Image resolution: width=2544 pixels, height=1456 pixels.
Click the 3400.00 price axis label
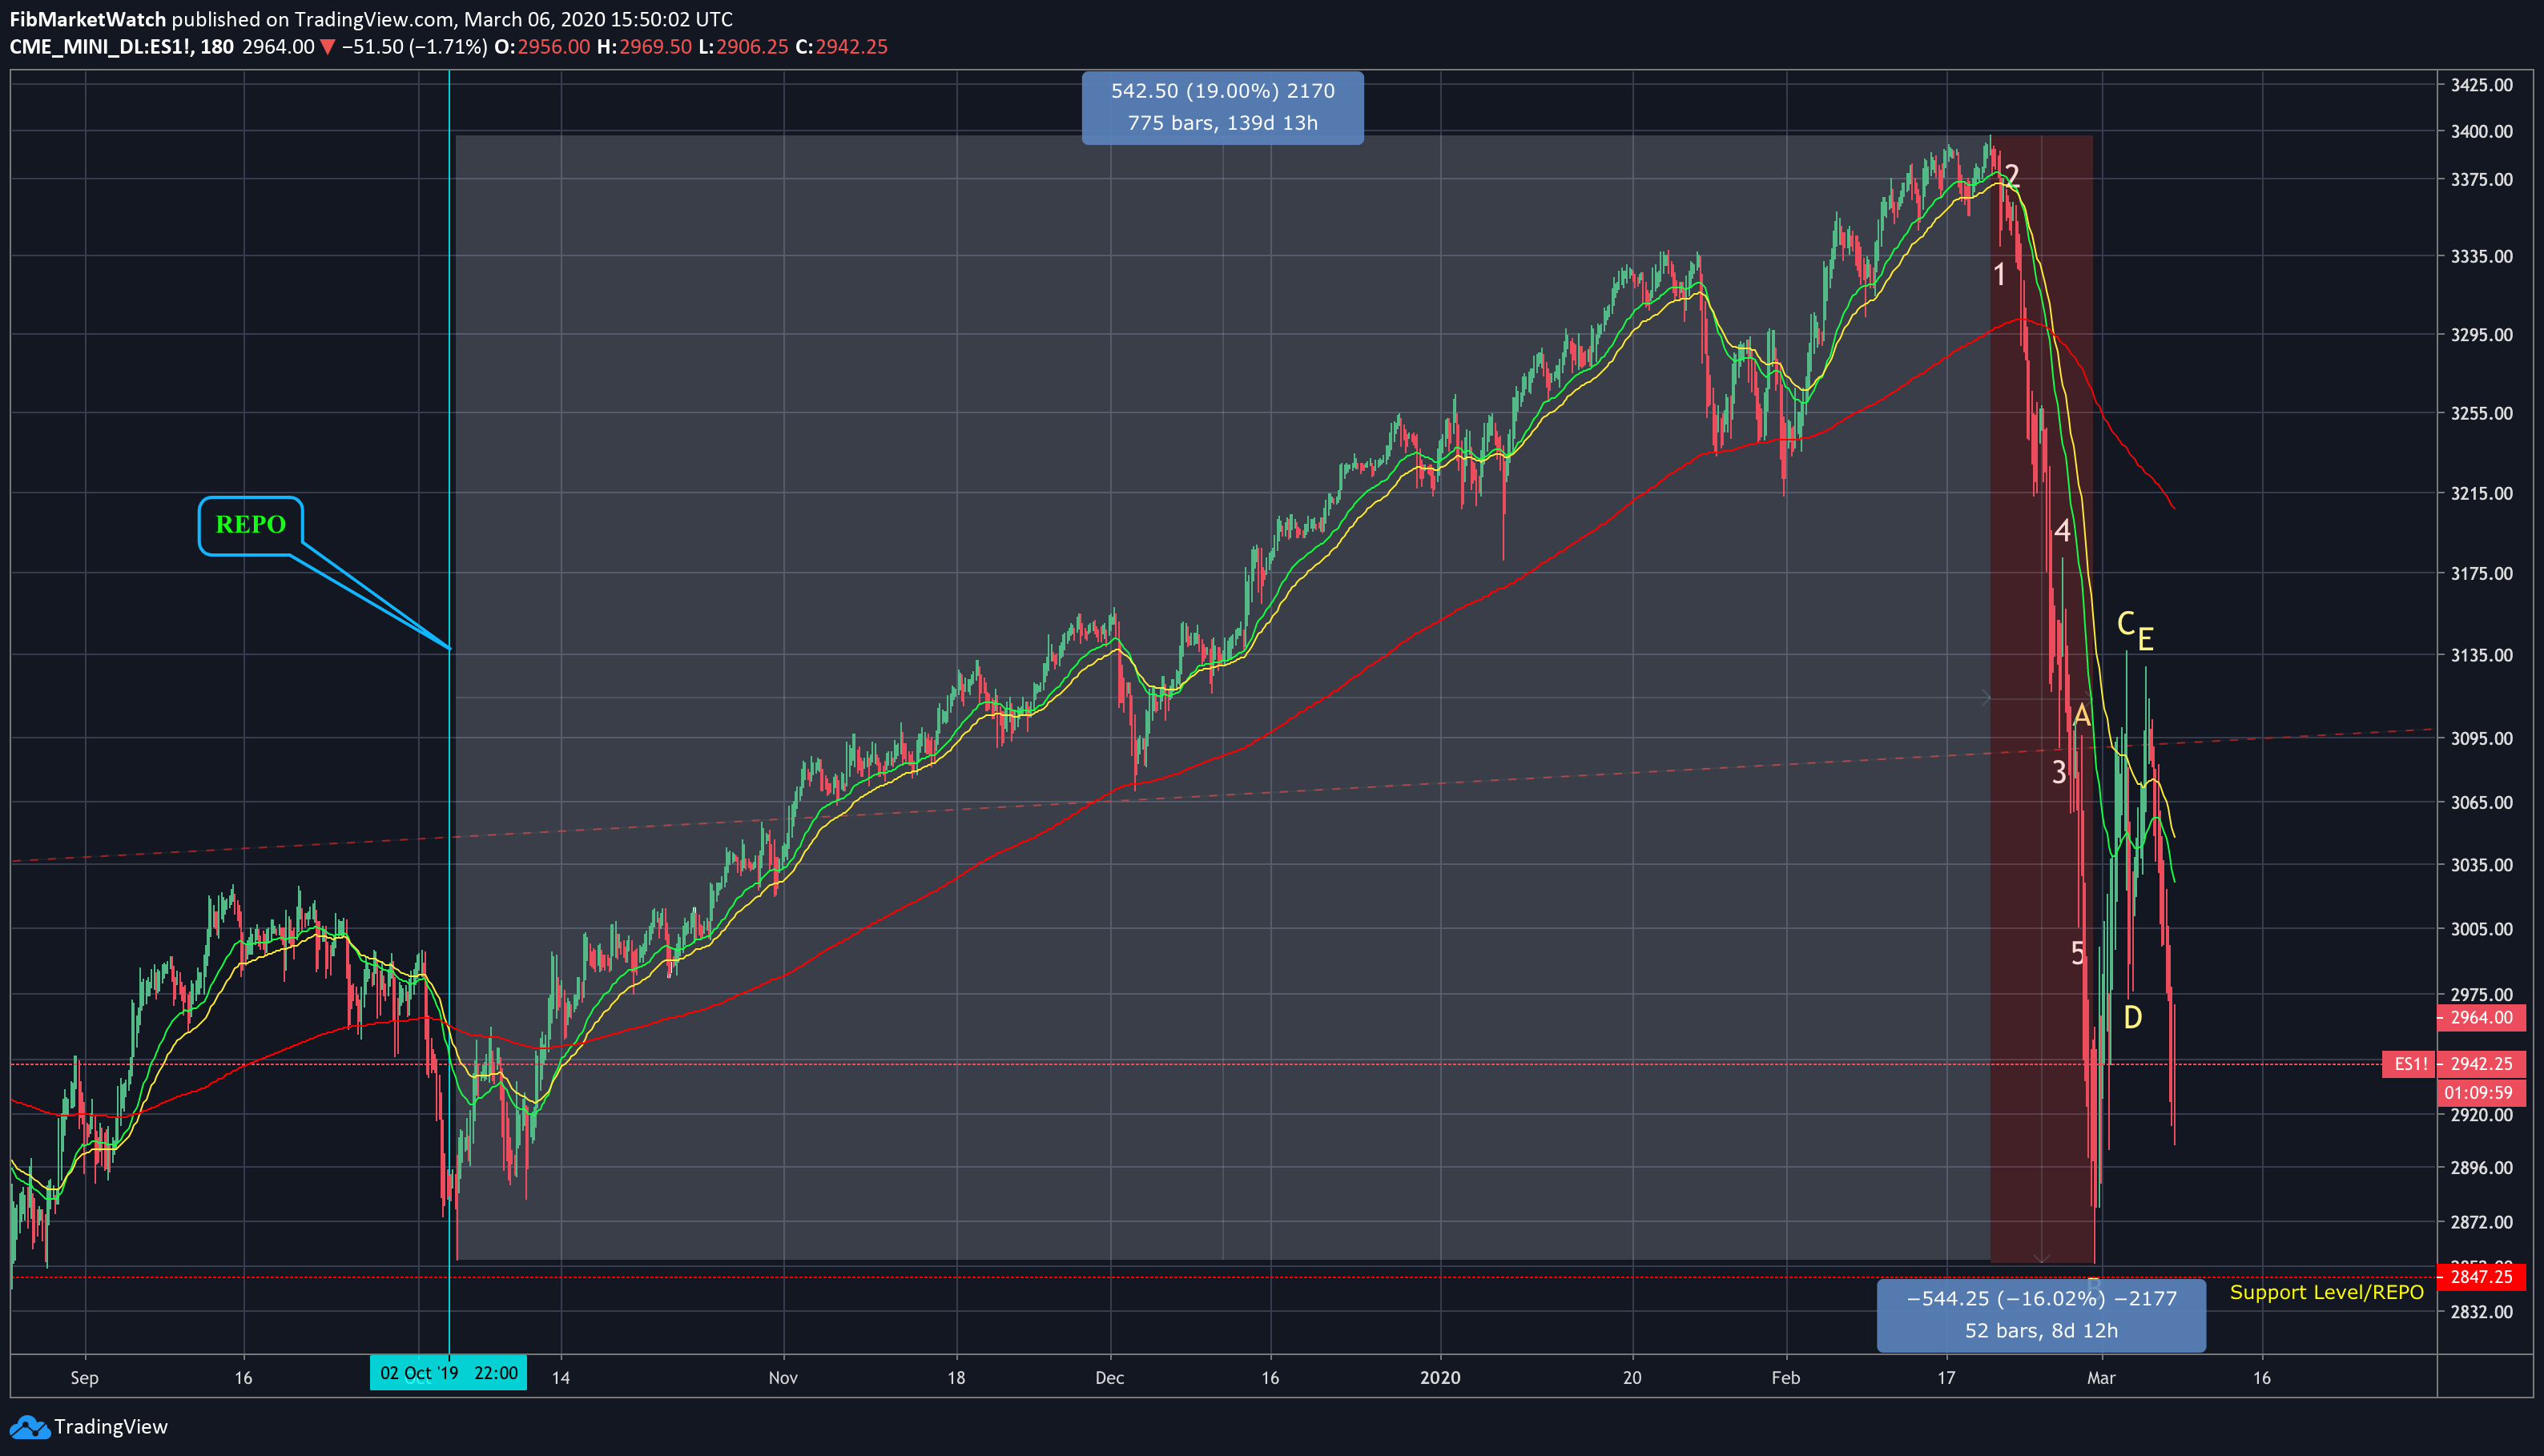(x=2481, y=131)
